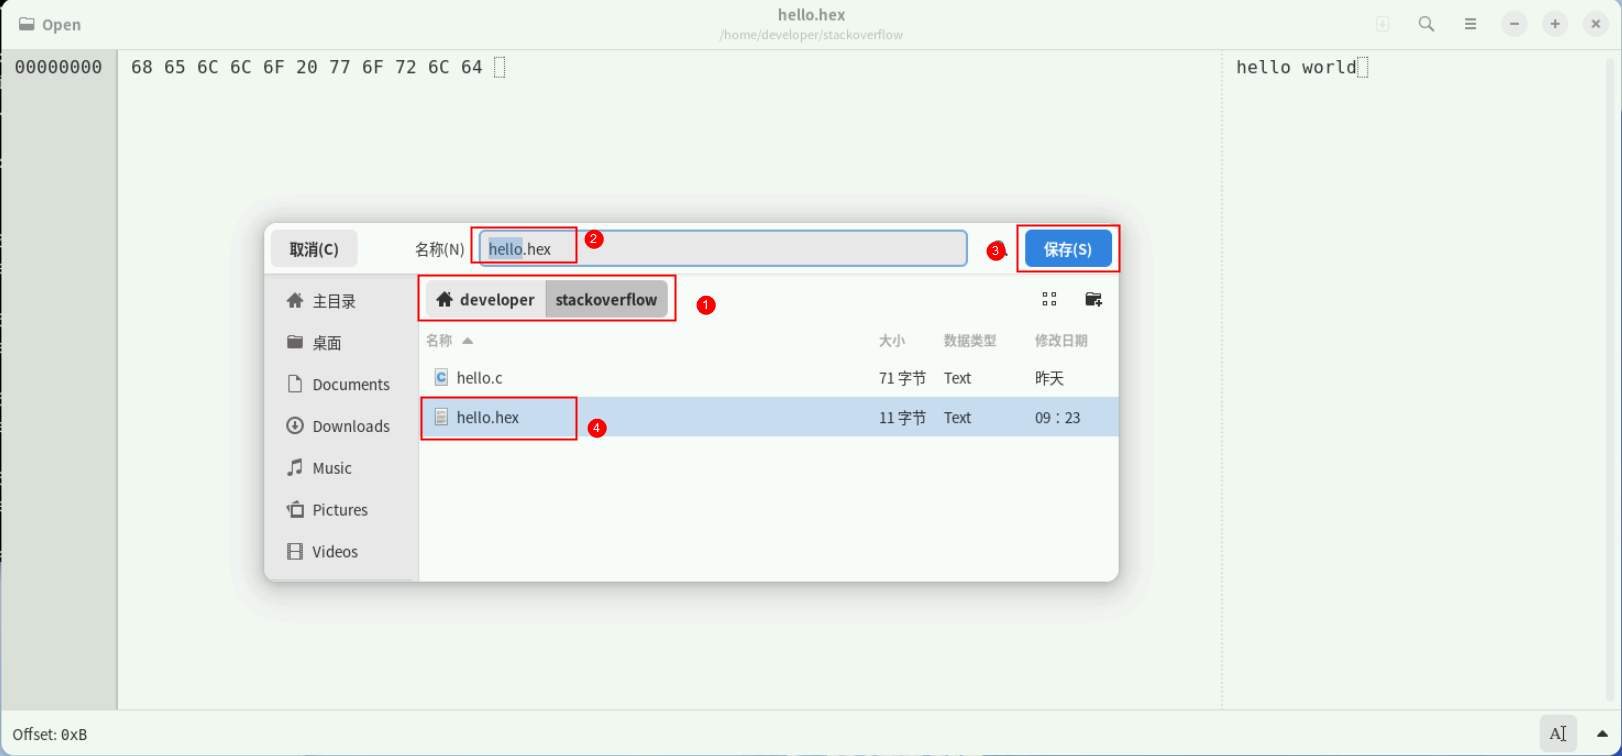Sort files by 数据类型 type column

pos(970,341)
